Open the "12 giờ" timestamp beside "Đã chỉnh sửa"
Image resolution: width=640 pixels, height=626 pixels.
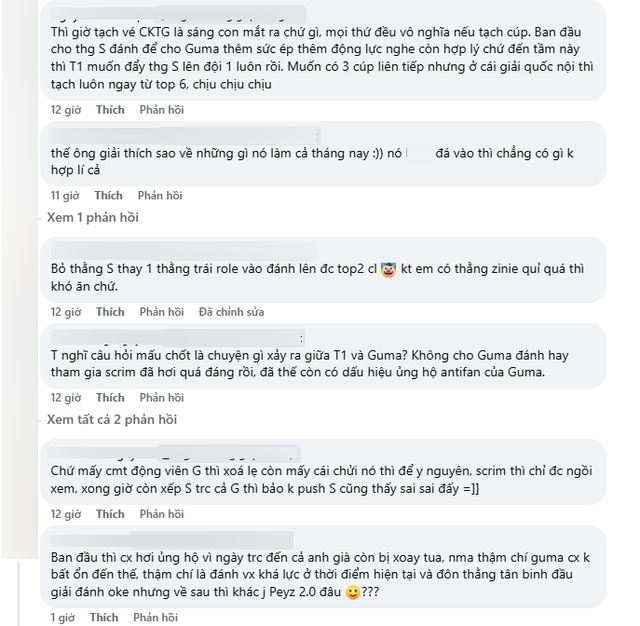[x=66, y=312]
